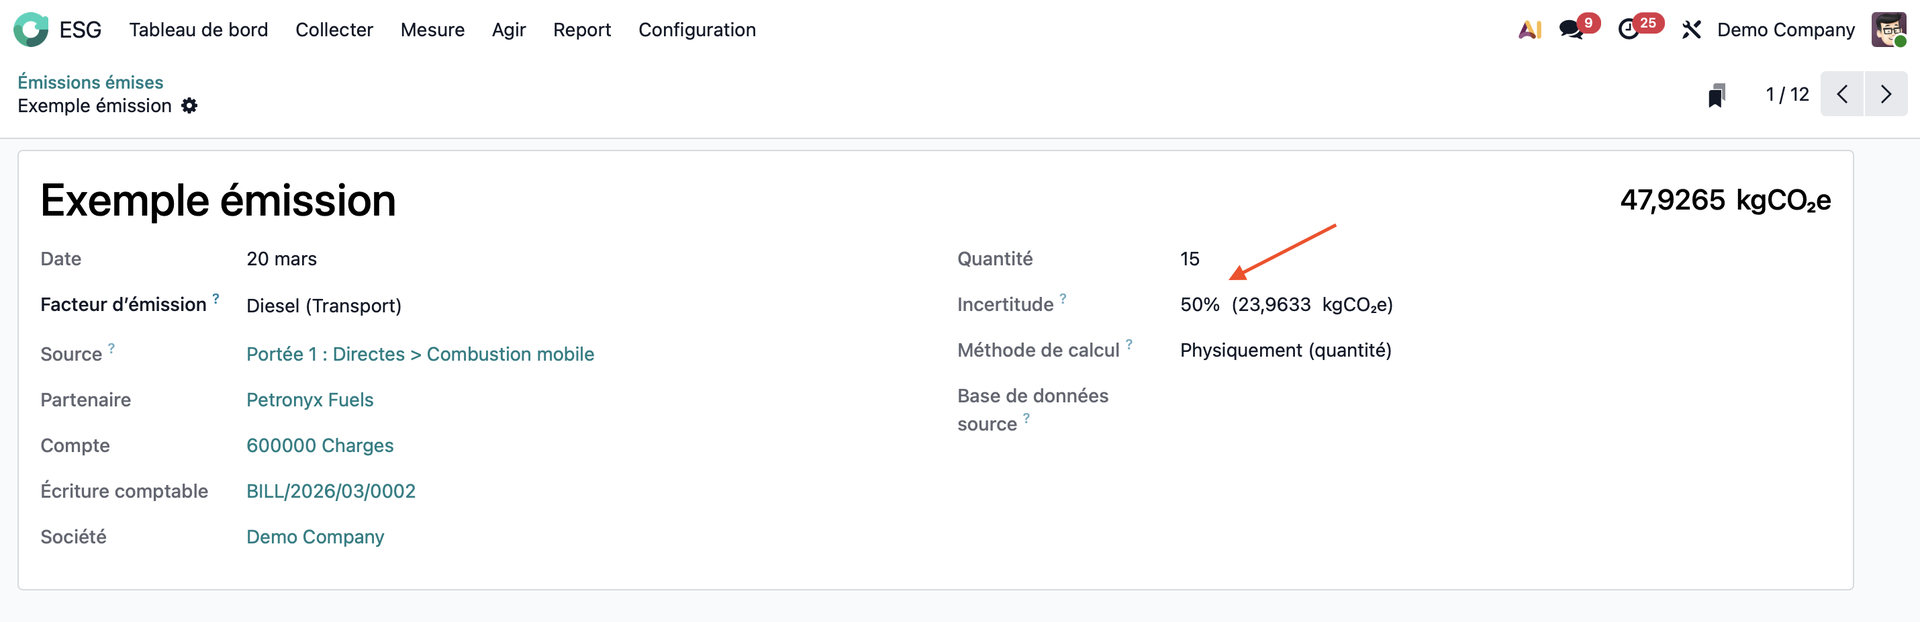Image resolution: width=1920 pixels, height=622 pixels.
Task: Go to the previous record arrow
Action: [x=1842, y=94]
